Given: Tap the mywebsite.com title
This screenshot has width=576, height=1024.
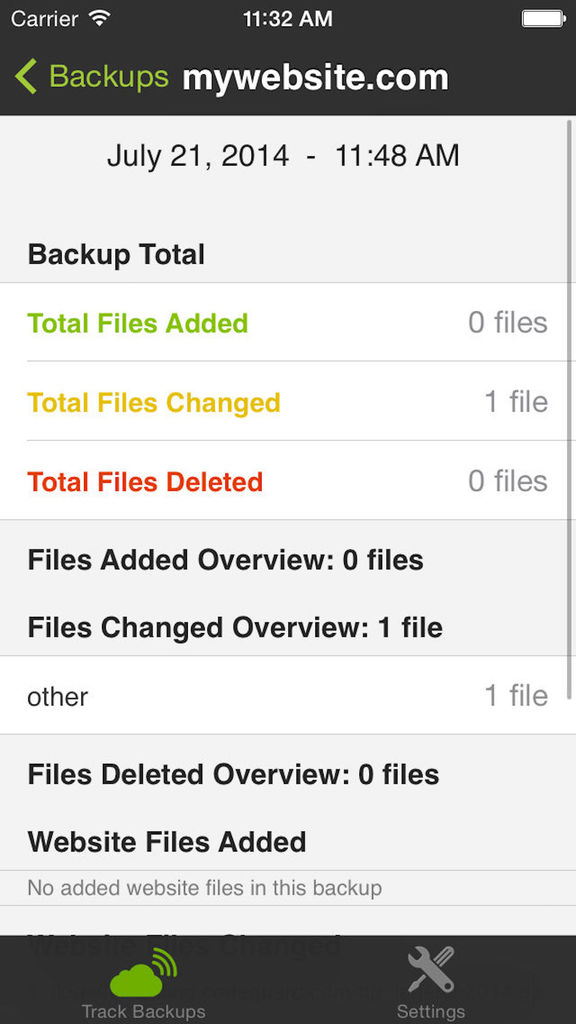Looking at the screenshot, I should pos(315,78).
